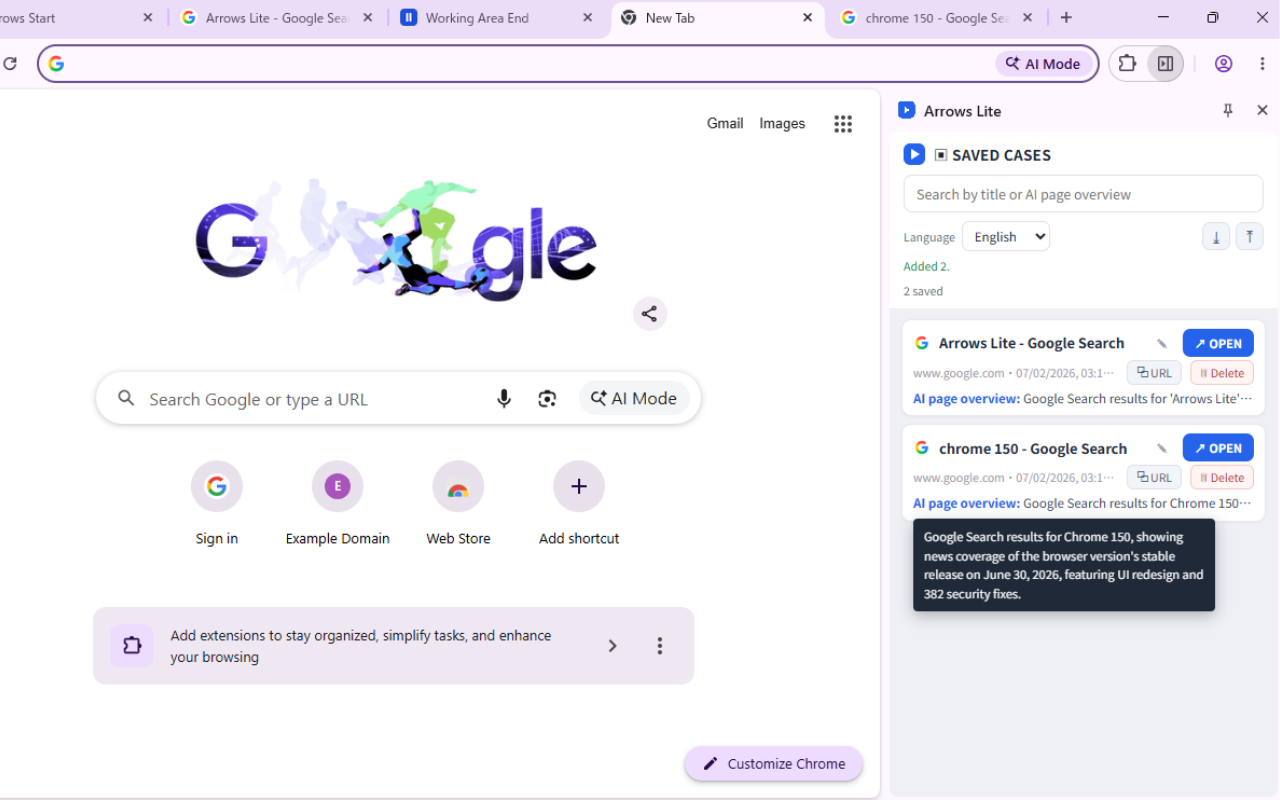Click the Customize Chrome button
Viewport: 1280px width, 800px height.
click(x=774, y=764)
